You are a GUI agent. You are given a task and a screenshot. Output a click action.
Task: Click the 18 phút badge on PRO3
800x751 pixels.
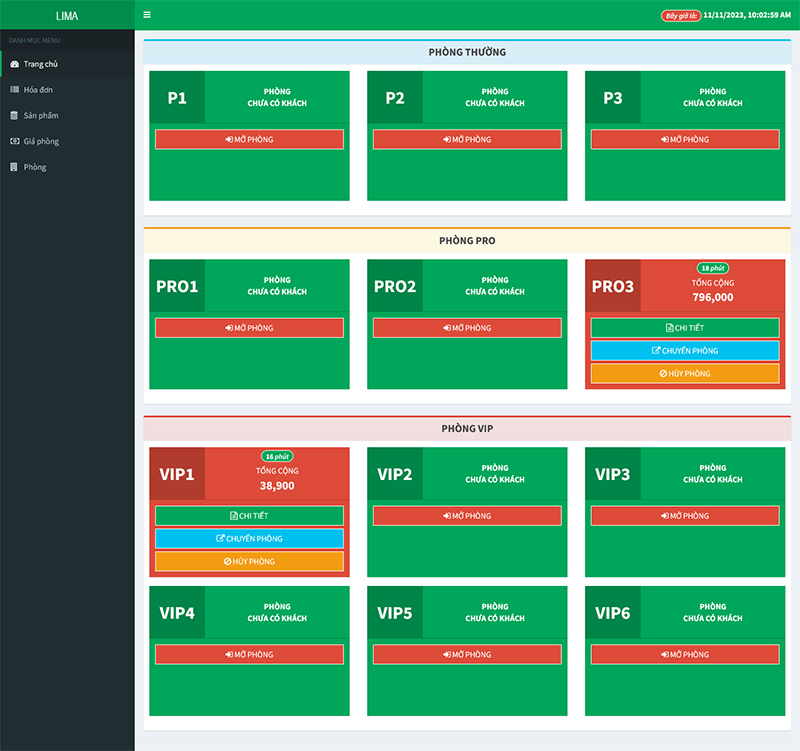713,268
